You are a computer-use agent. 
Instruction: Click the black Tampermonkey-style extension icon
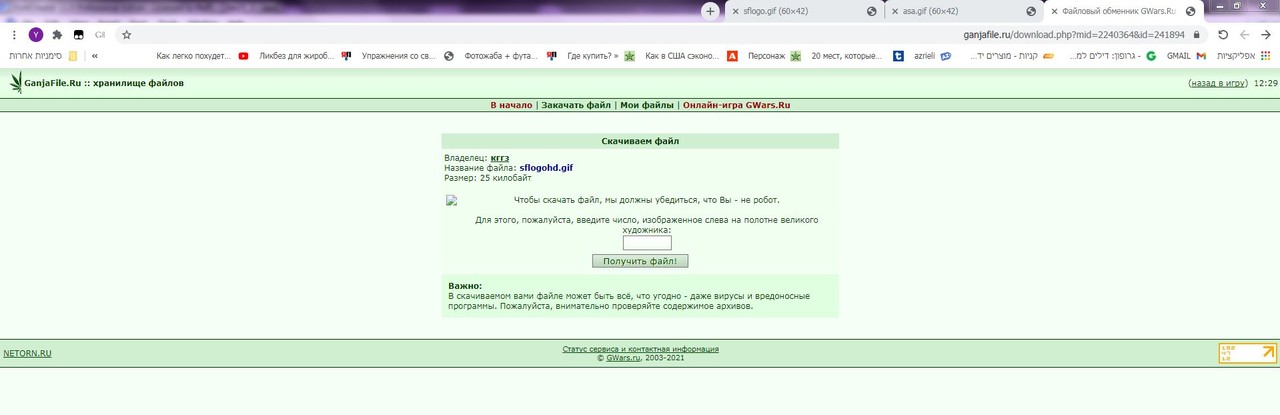(78, 34)
